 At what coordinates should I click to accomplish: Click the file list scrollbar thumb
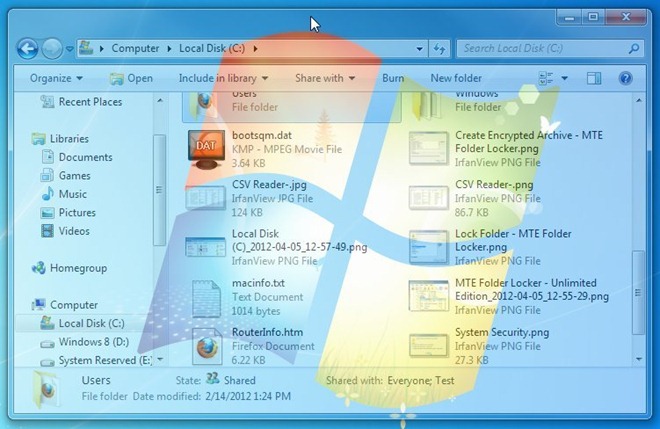639,293
